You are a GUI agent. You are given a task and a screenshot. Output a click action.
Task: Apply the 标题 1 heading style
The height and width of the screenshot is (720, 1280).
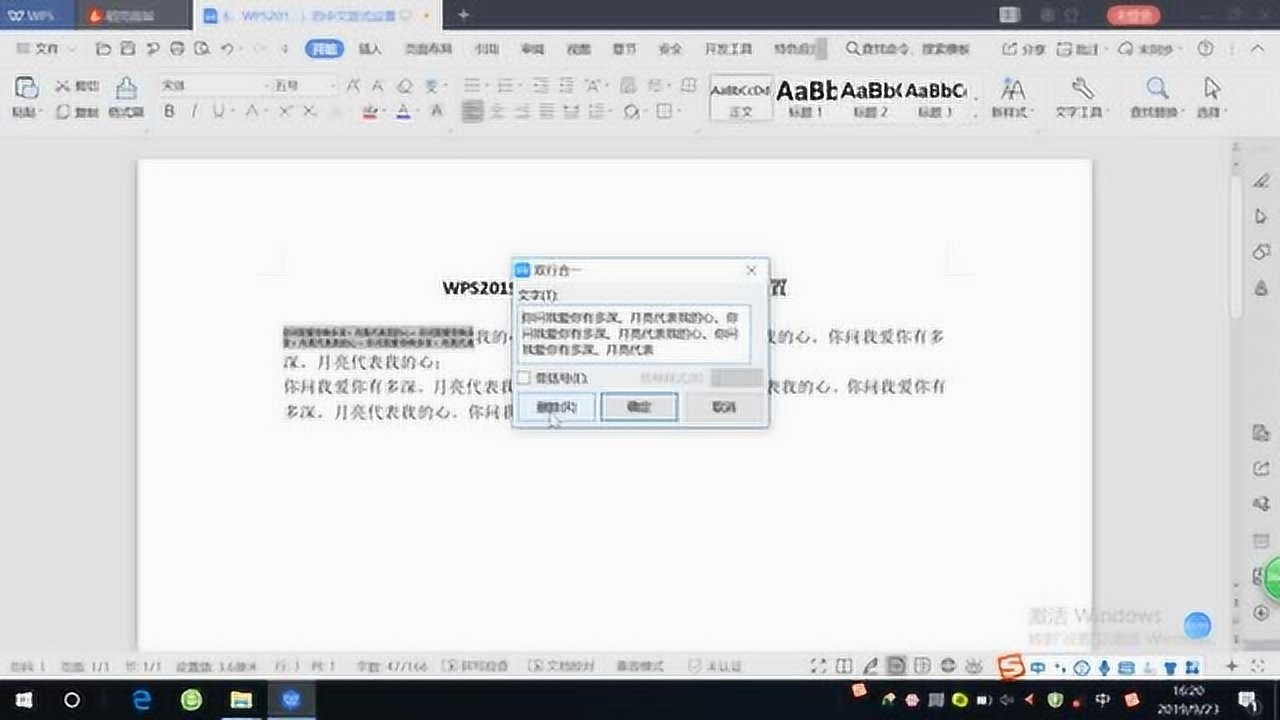coord(806,97)
